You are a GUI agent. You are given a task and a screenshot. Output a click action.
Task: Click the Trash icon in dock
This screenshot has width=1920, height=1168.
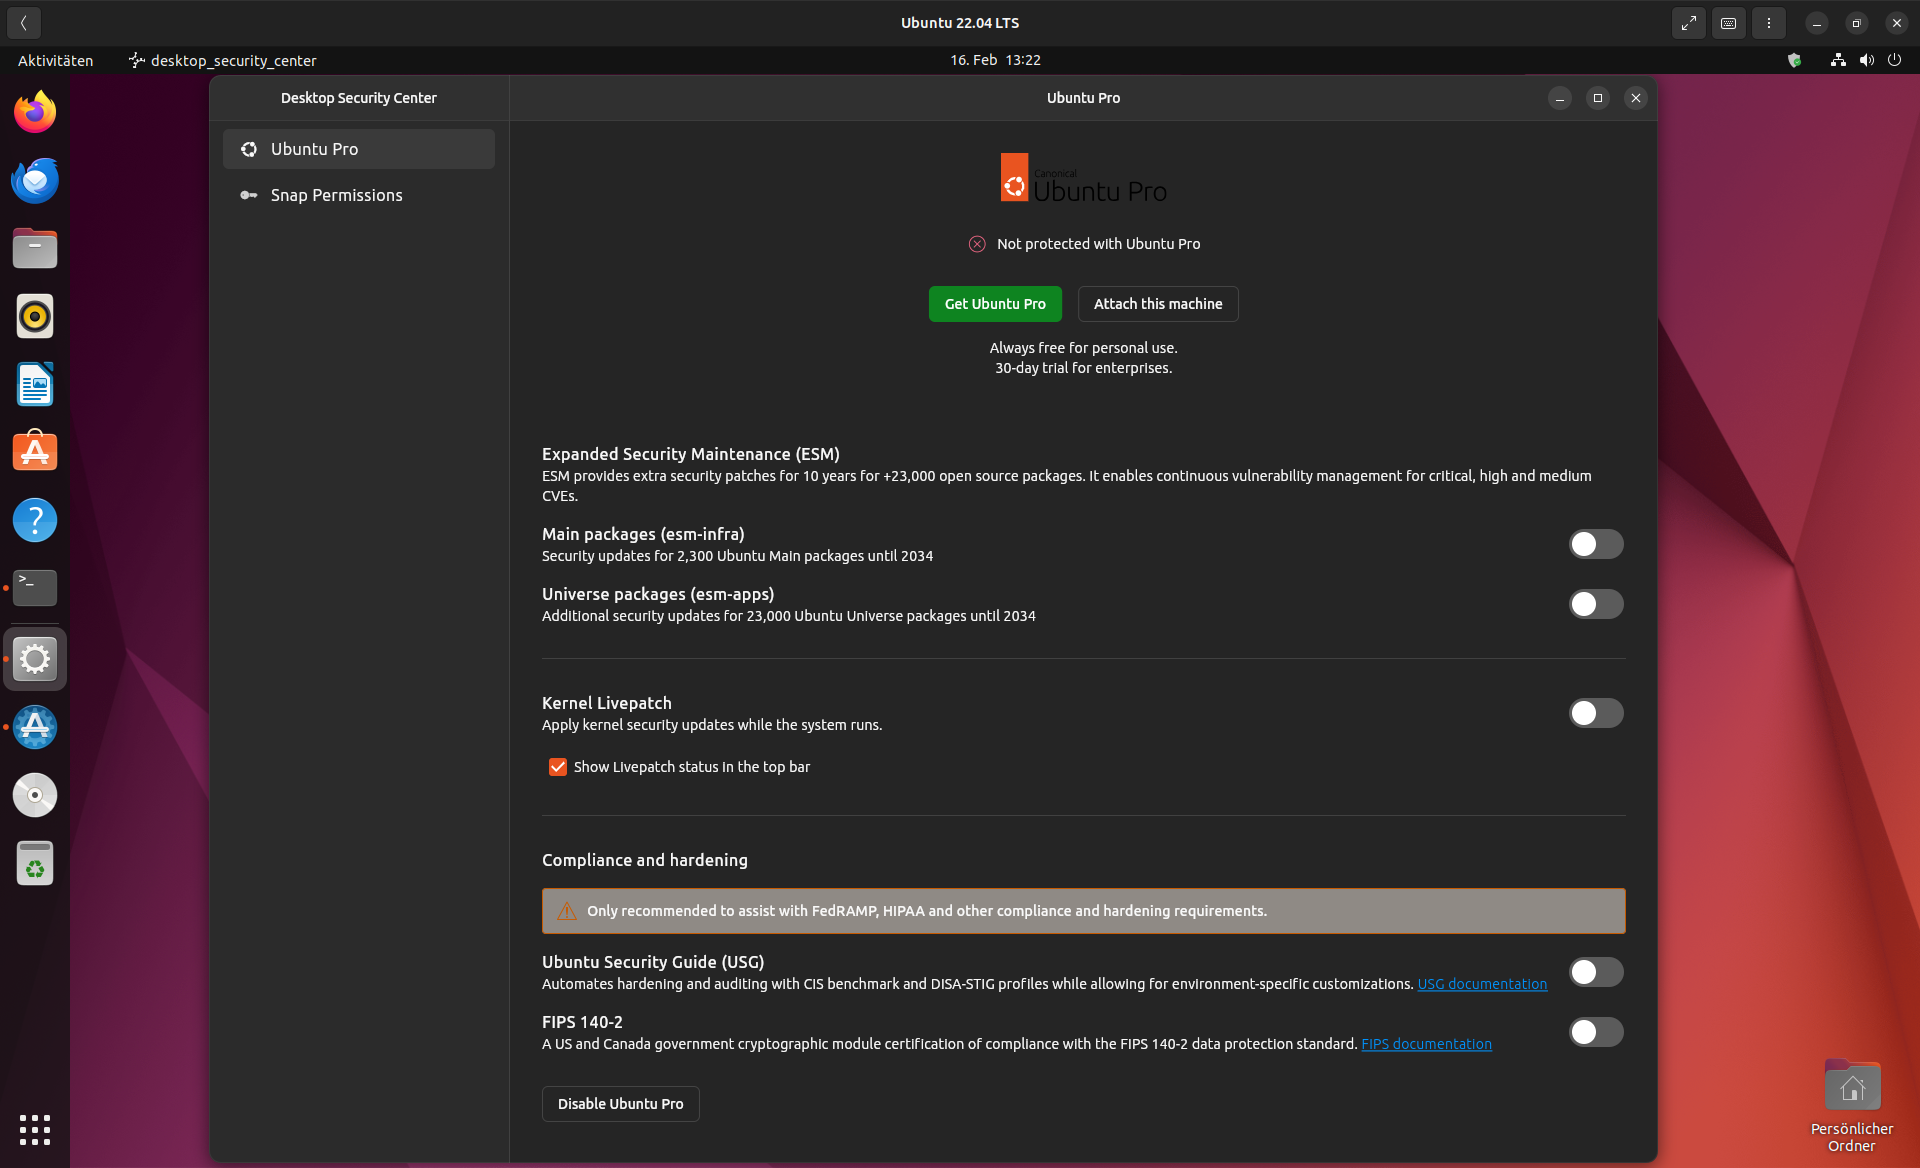35,863
